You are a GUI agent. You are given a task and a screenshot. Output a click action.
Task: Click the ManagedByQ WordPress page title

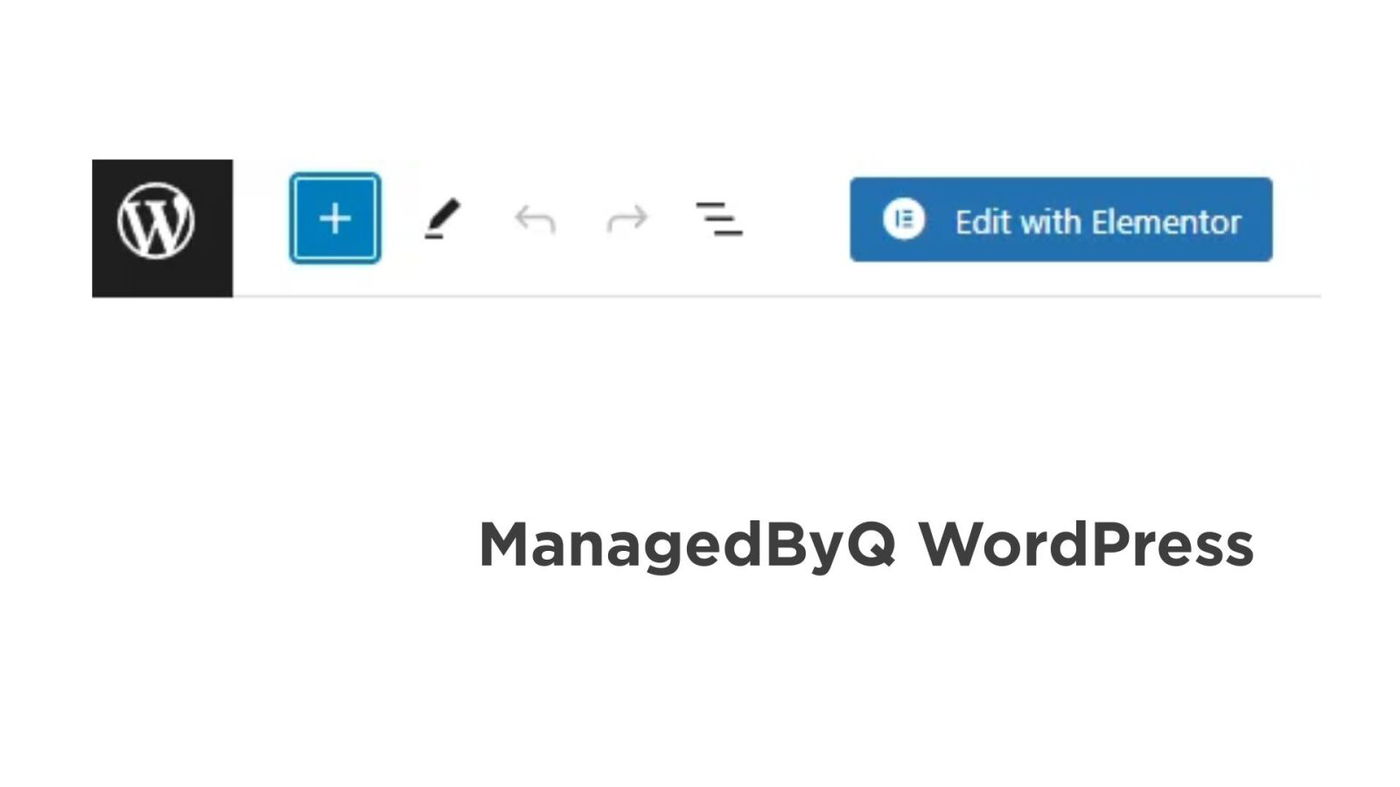click(x=866, y=546)
